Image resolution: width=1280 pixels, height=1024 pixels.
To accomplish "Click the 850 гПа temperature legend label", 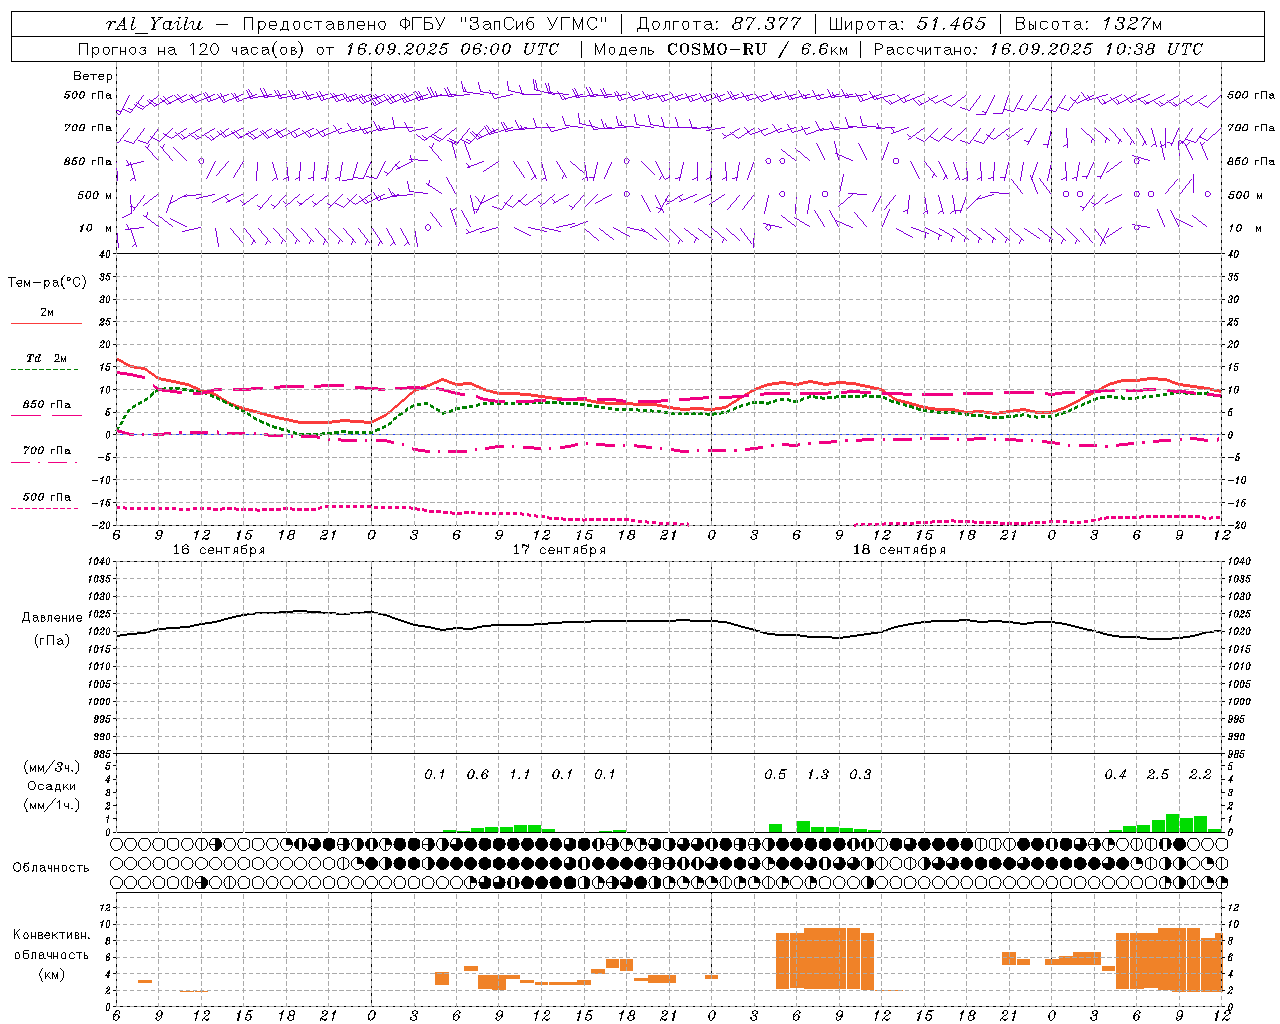I will [46, 405].
